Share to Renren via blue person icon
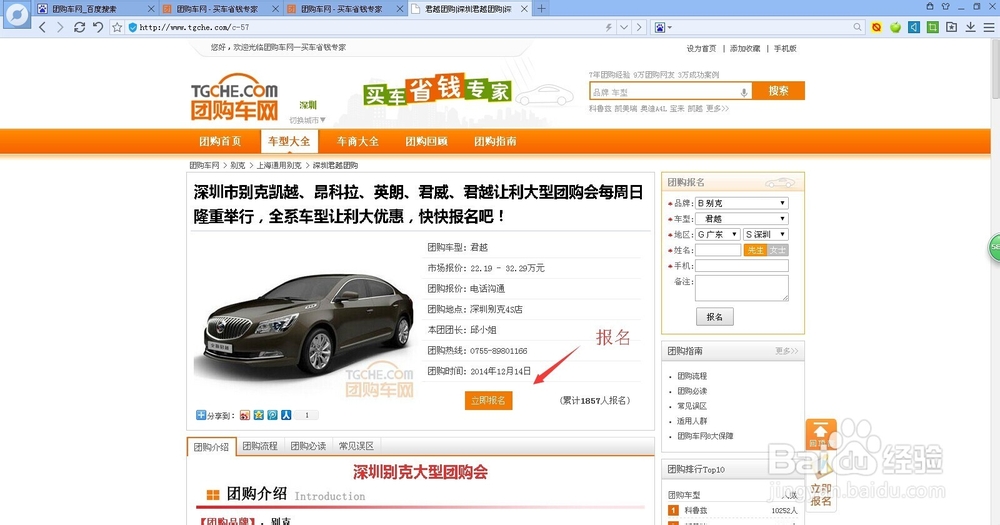1000x525 pixels. (286, 415)
